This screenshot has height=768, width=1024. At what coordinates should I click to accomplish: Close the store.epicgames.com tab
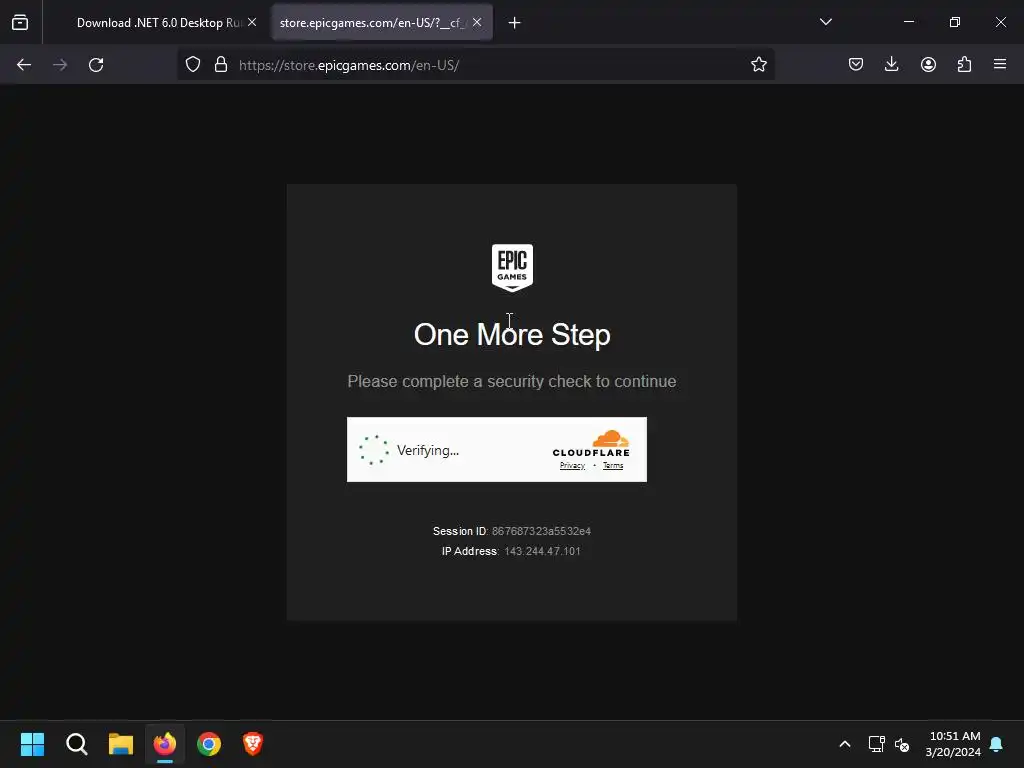pos(477,22)
